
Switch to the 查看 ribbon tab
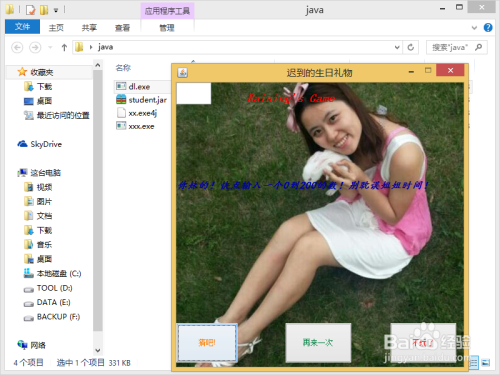pyautogui.click(x=122, y=28)
